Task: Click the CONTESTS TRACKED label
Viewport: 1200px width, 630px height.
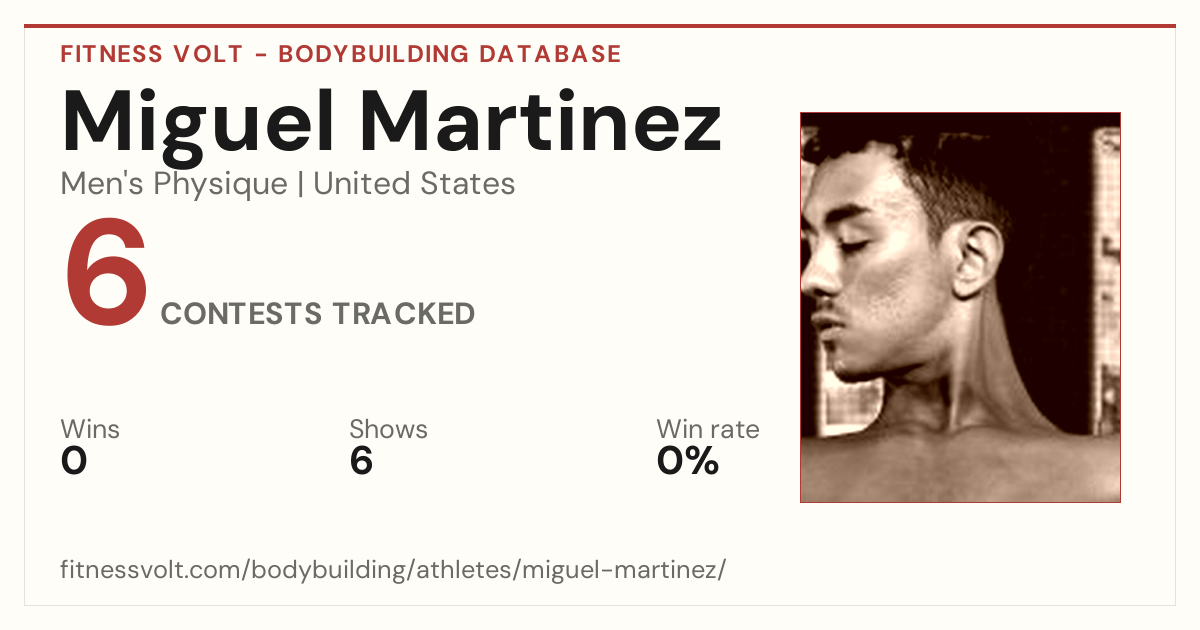Action: click(318, 314)
